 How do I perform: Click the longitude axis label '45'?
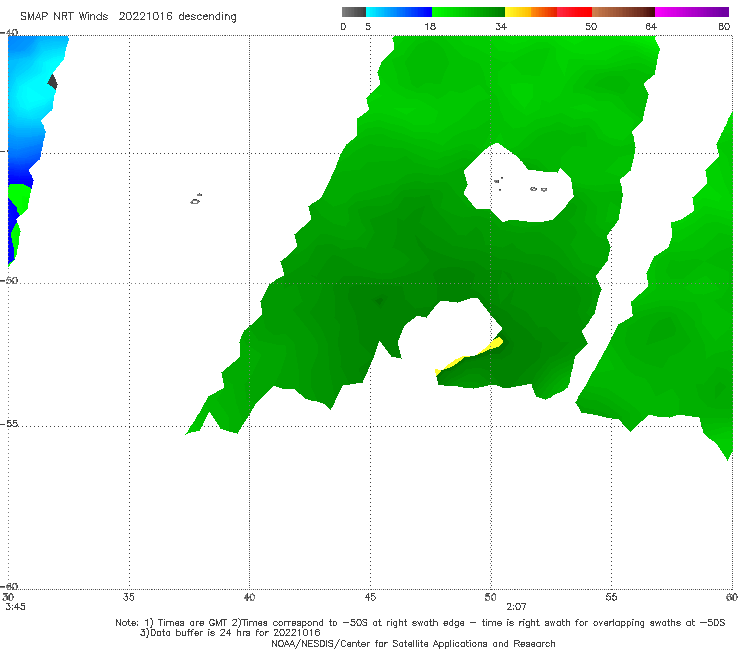click(370, 597)
